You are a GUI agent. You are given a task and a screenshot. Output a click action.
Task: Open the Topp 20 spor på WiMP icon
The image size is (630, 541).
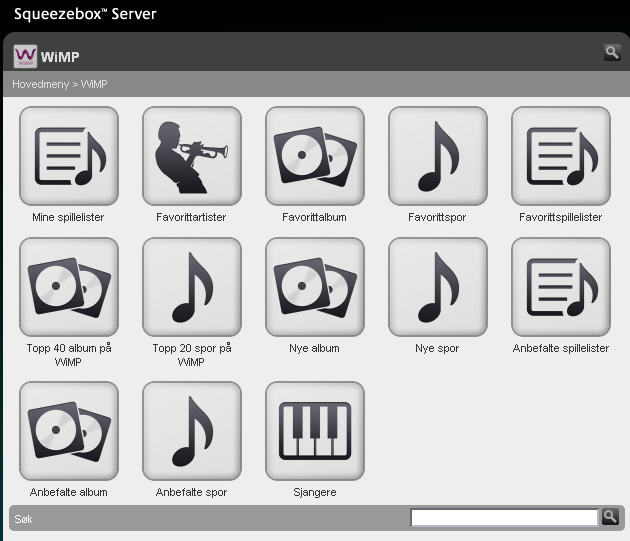click(192, 287)
